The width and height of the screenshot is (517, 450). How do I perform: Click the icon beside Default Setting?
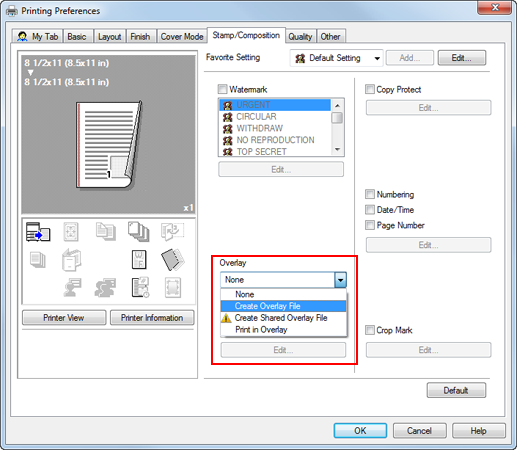(300, 59)
